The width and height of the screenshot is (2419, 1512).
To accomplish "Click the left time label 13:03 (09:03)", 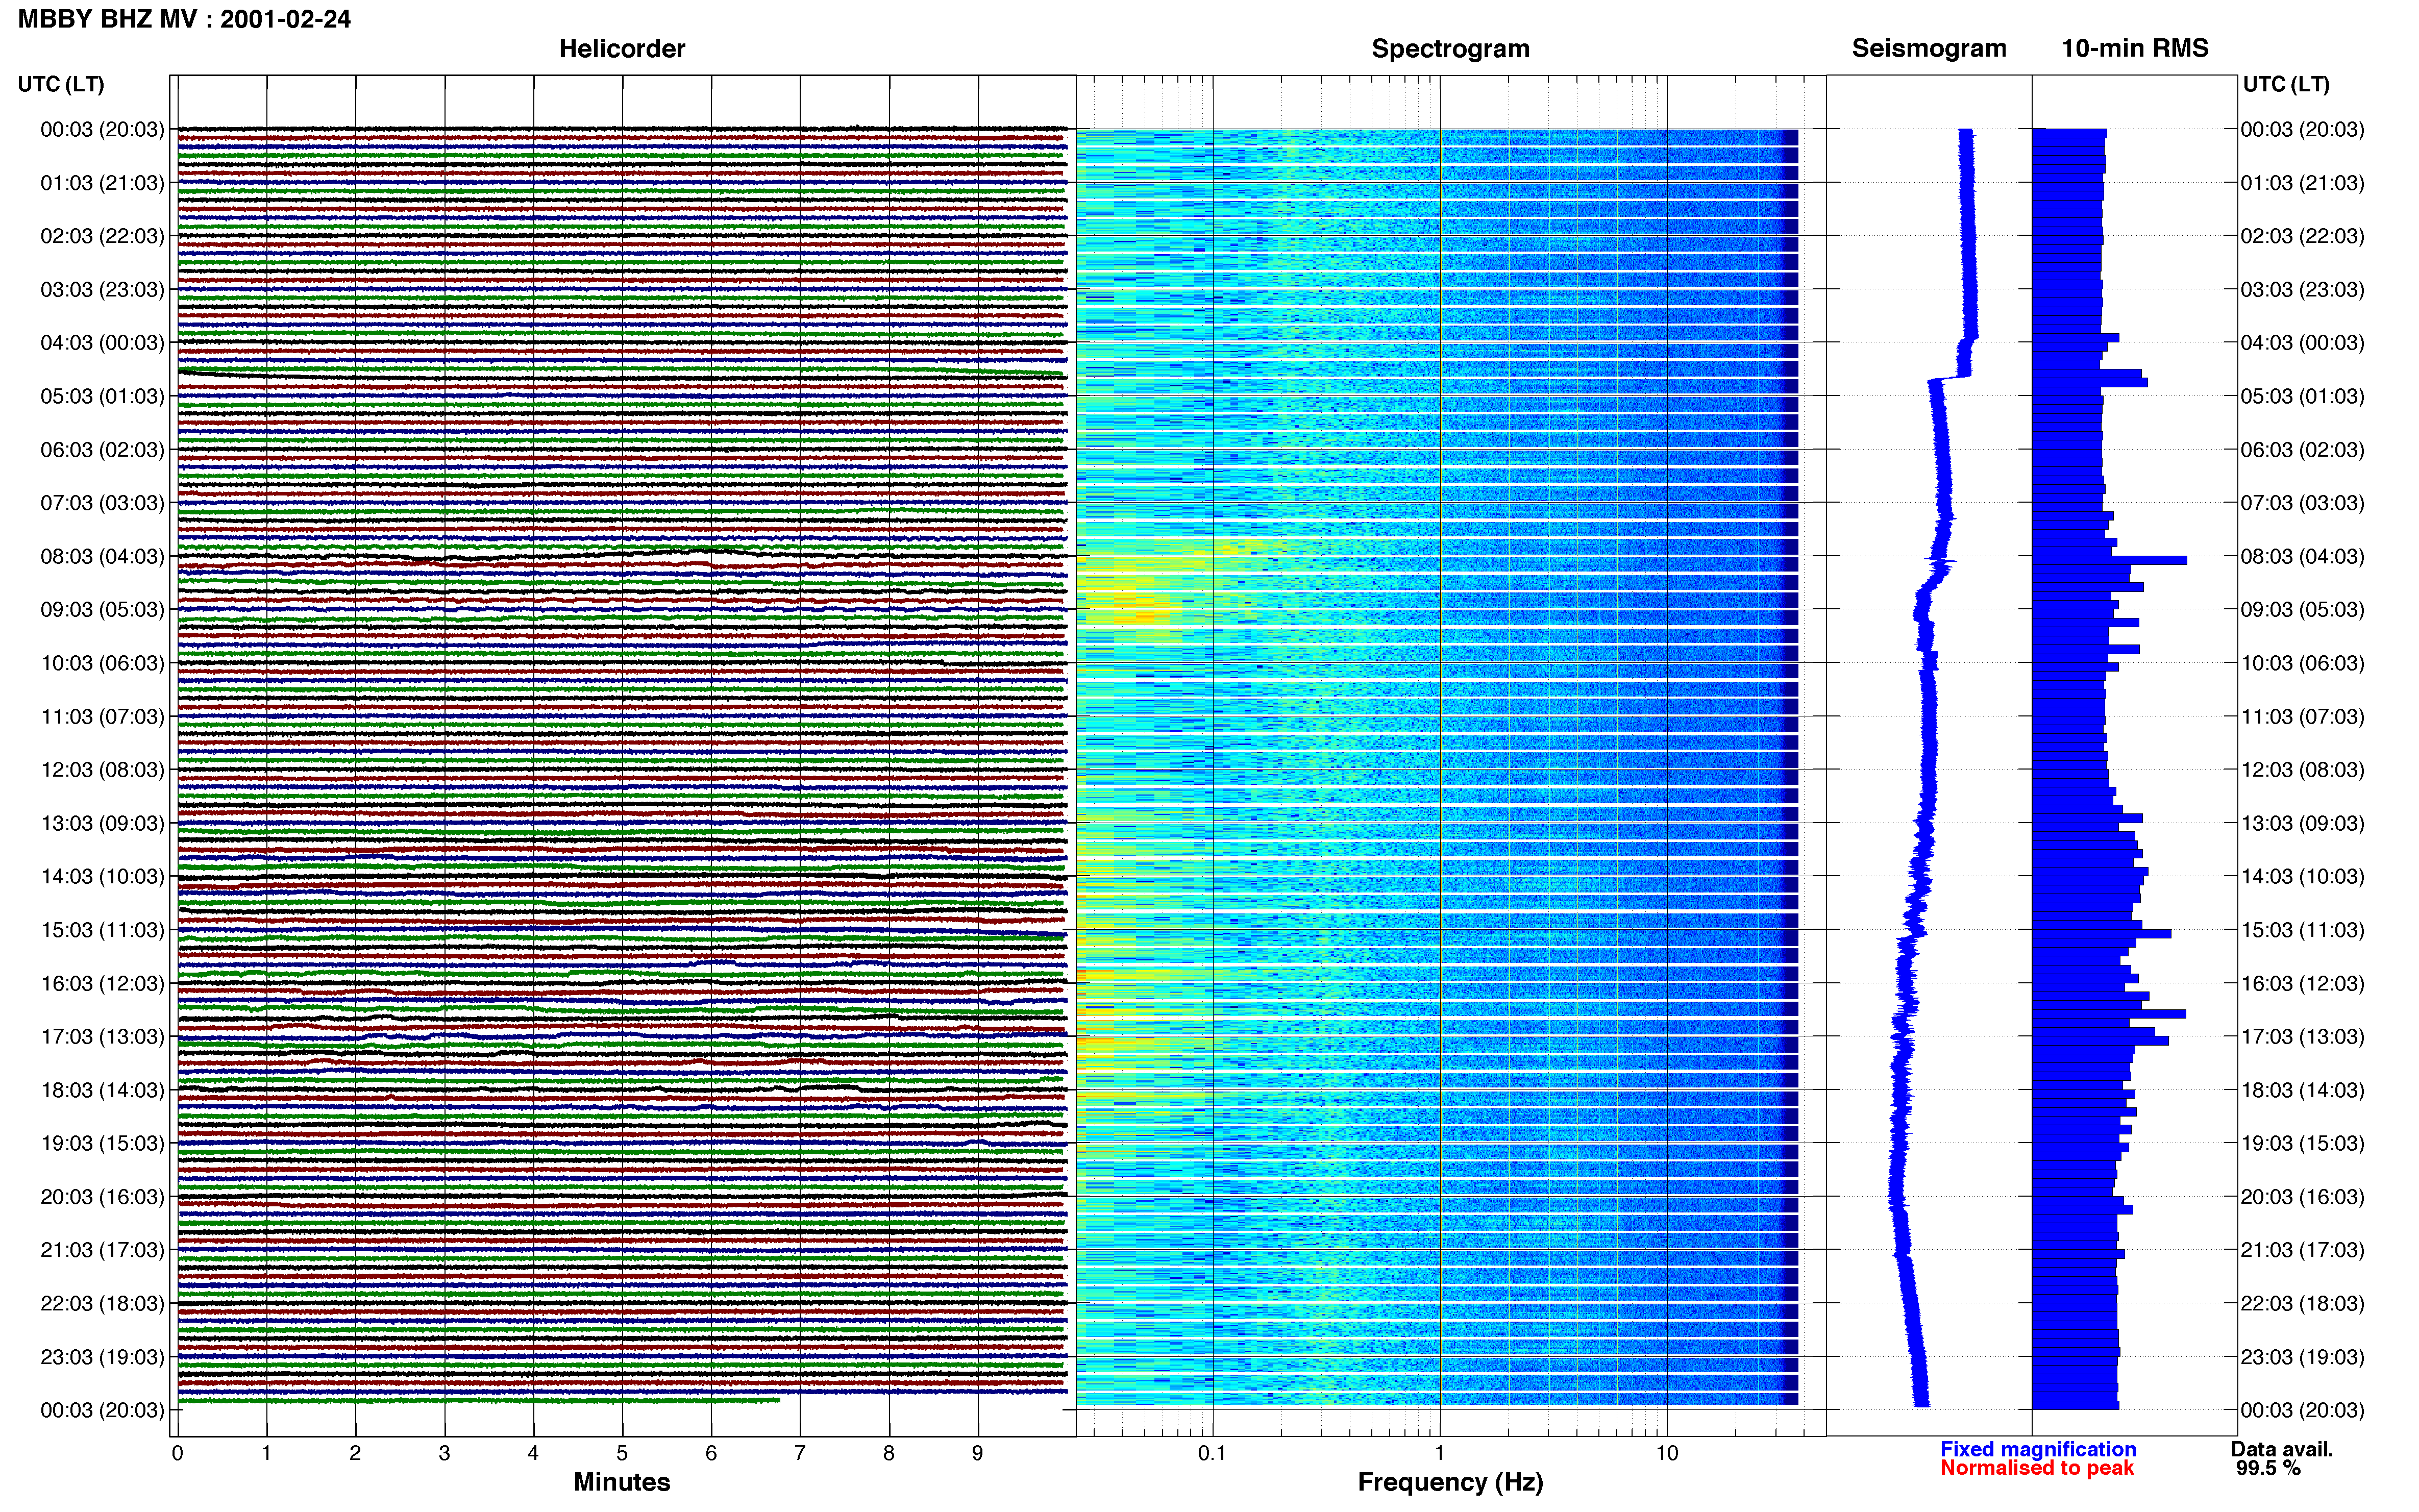I will (x=102, y=823).
